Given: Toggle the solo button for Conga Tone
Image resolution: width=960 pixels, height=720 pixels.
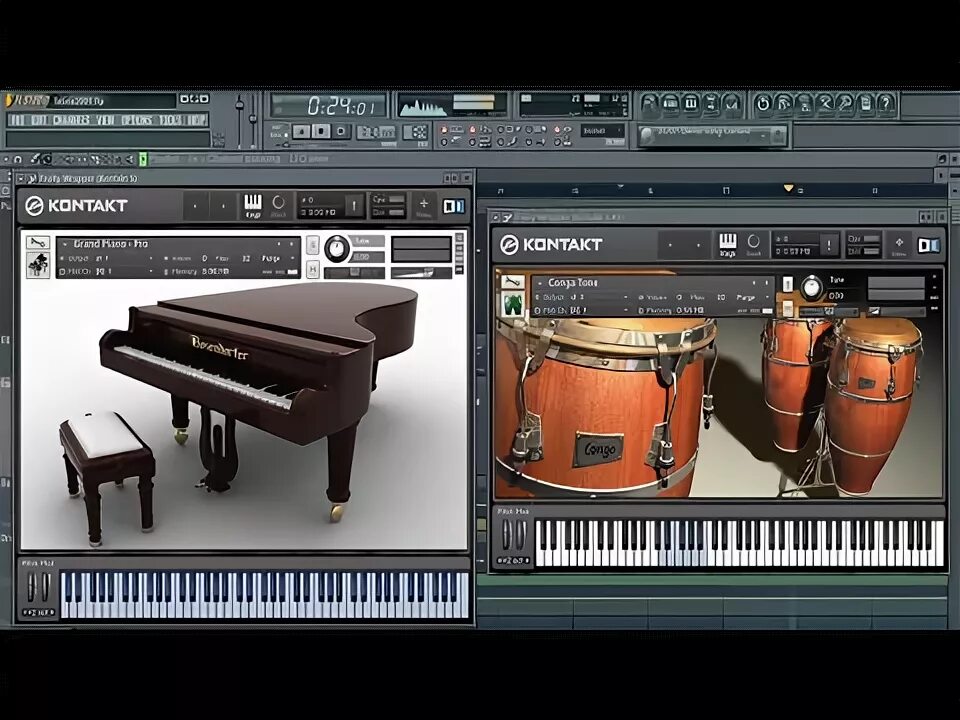Looking at the screenshot, I should click(787, 284).
